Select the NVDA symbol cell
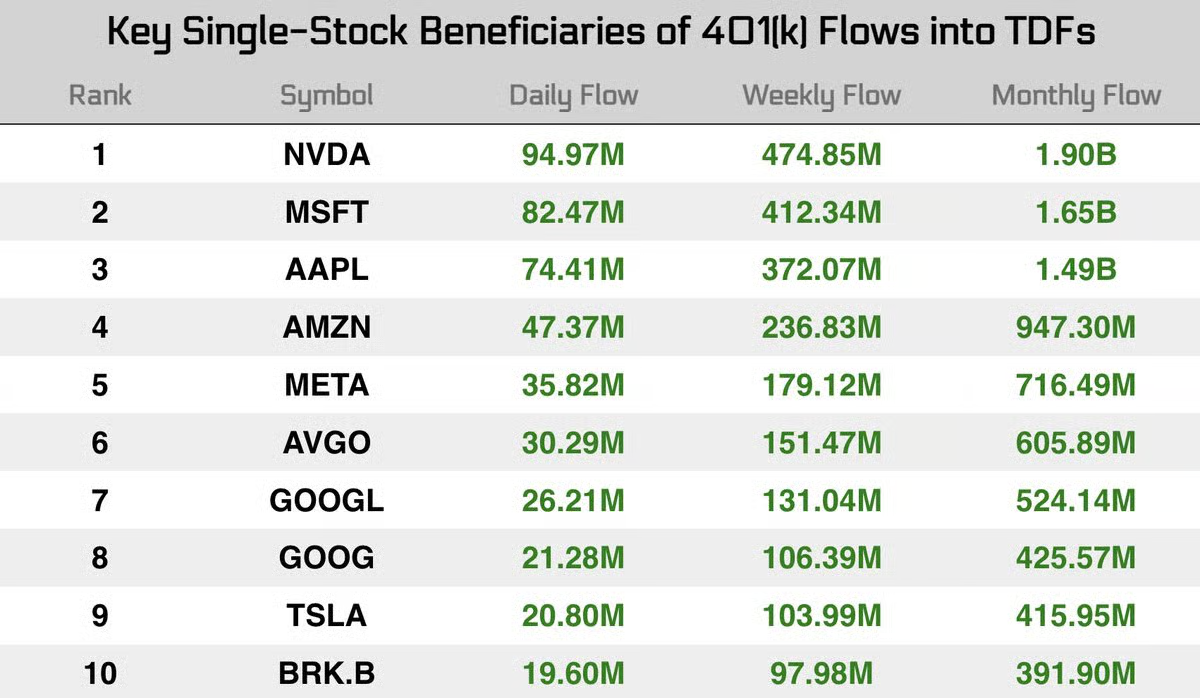The height and width of the screenshot is (698, 1200). click(326, 155)
